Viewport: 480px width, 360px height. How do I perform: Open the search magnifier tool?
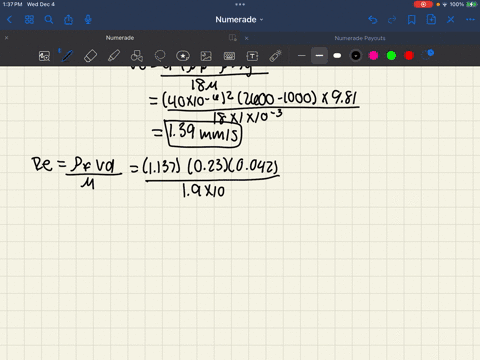click(x=49, y=20)
